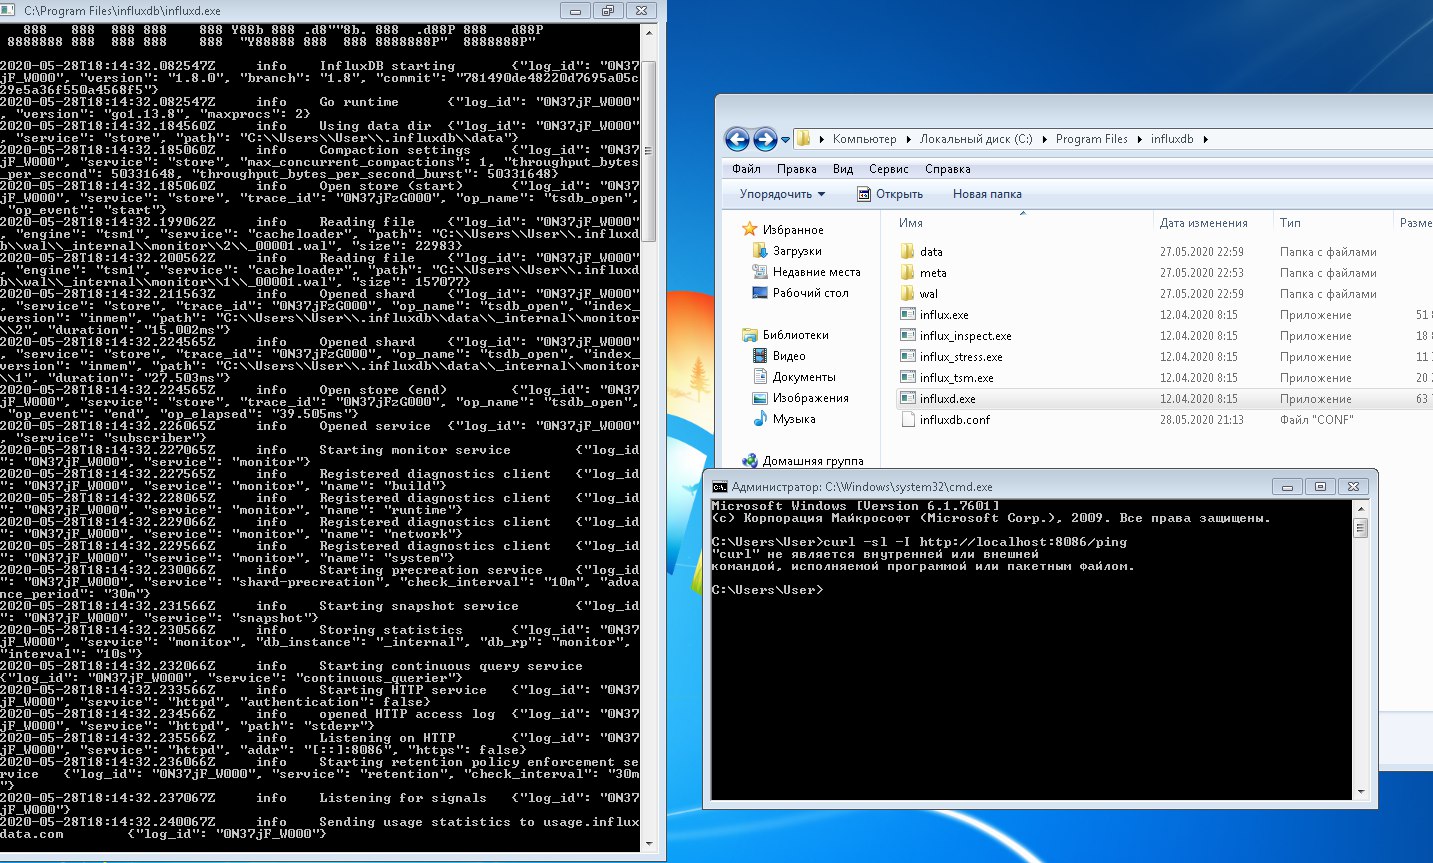Minimize the cmd.exe window
Viewport: 1433px width, 863px height.
1288,487
